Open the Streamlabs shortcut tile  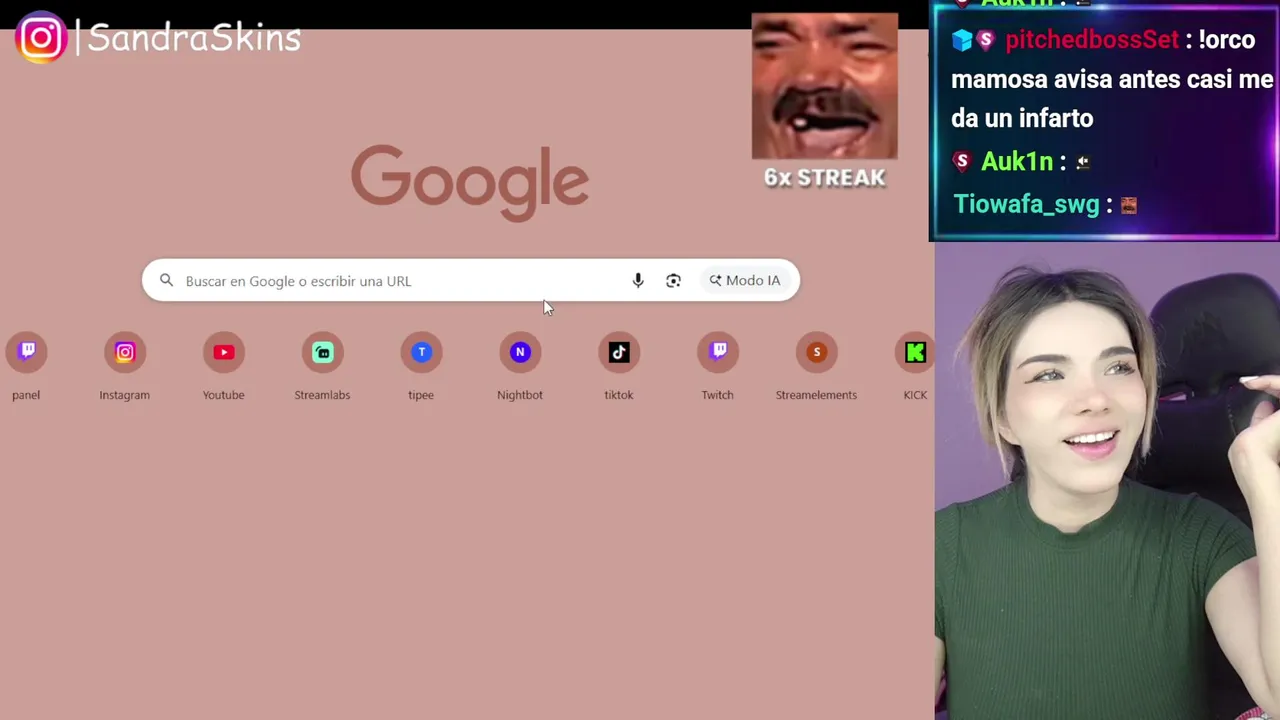[x=322, y=366]
